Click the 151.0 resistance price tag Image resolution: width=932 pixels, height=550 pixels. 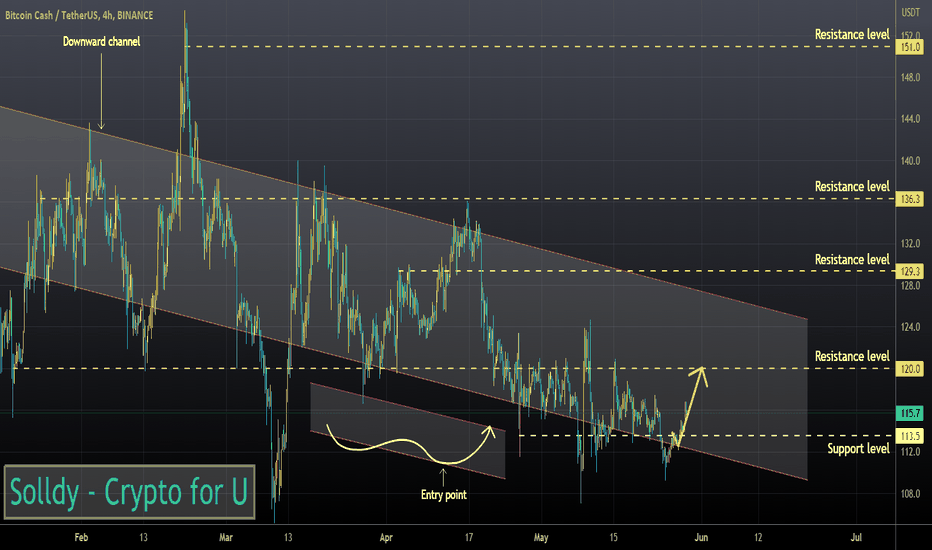tap(909, 47)
